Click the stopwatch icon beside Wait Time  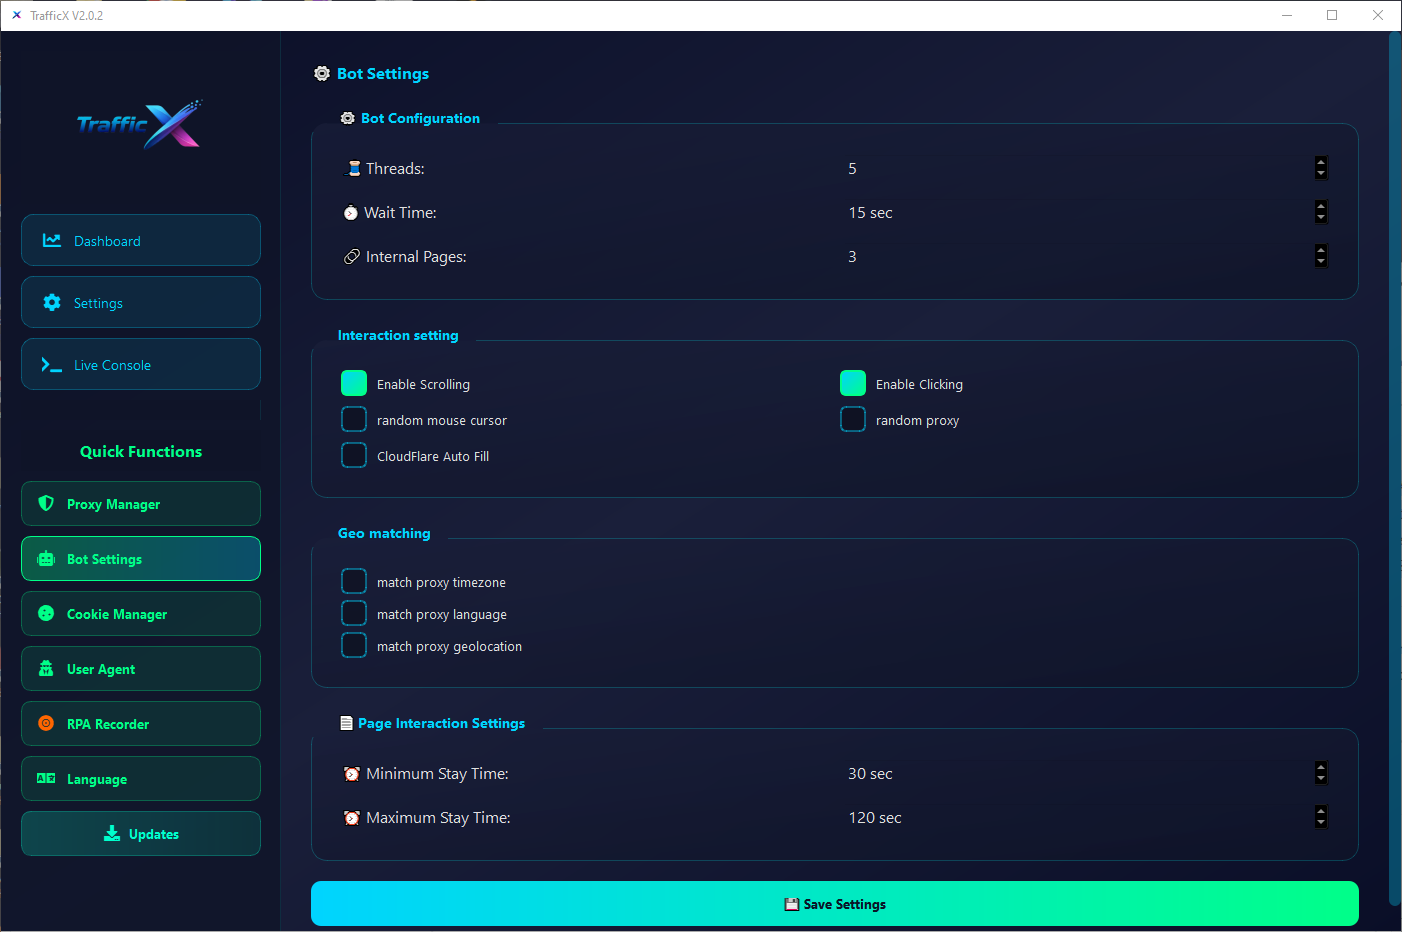pyautogui.click(x=351, y=213)
